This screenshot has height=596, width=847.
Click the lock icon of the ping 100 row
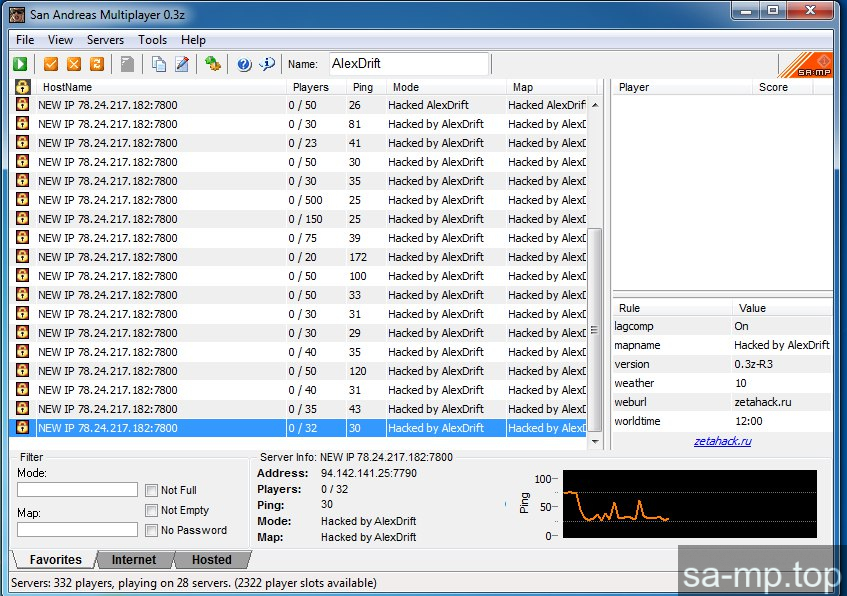click(x=22, y=276)
